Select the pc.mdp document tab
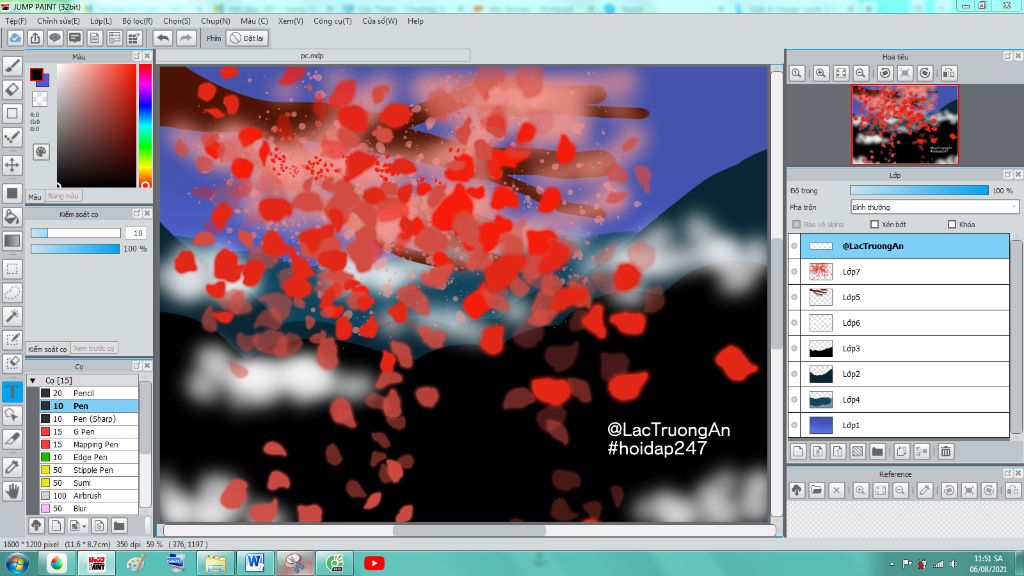The height and width of the screenshot is (576, 1024). coord(312,56)
